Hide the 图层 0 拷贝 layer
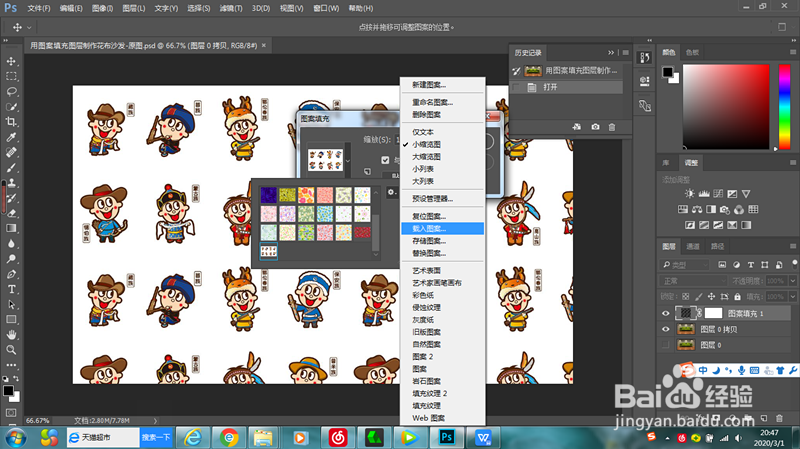The height and width of the screenshot is (449, 800). 665,329
